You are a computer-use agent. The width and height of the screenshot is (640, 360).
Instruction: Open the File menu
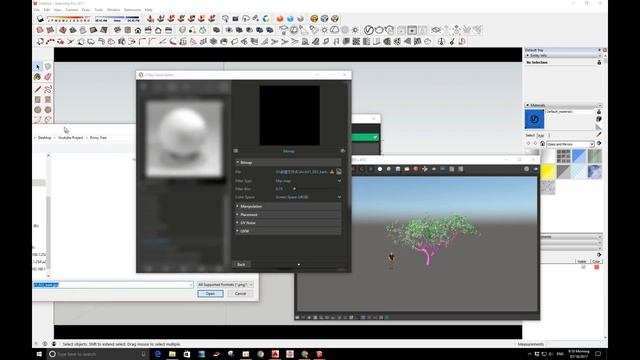pos(37,10)
